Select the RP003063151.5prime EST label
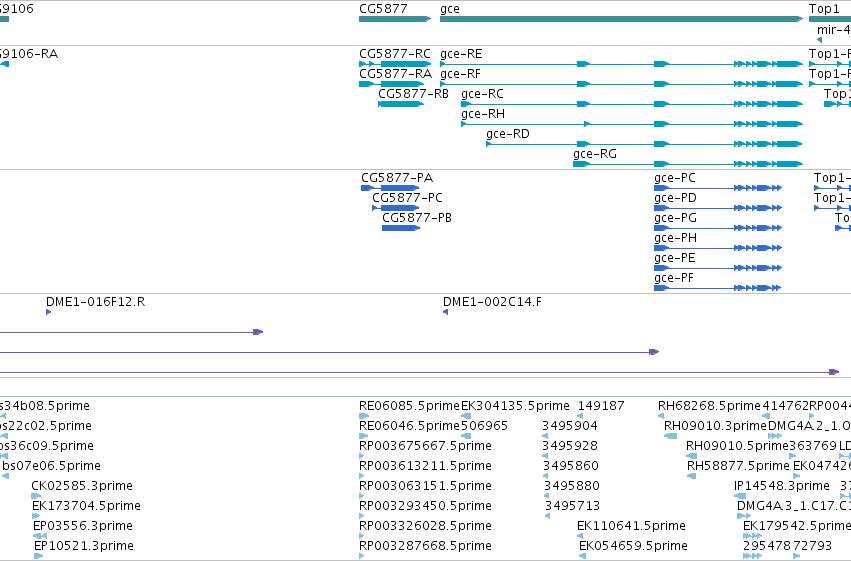 pyautogui.click(x=426, y=486)
